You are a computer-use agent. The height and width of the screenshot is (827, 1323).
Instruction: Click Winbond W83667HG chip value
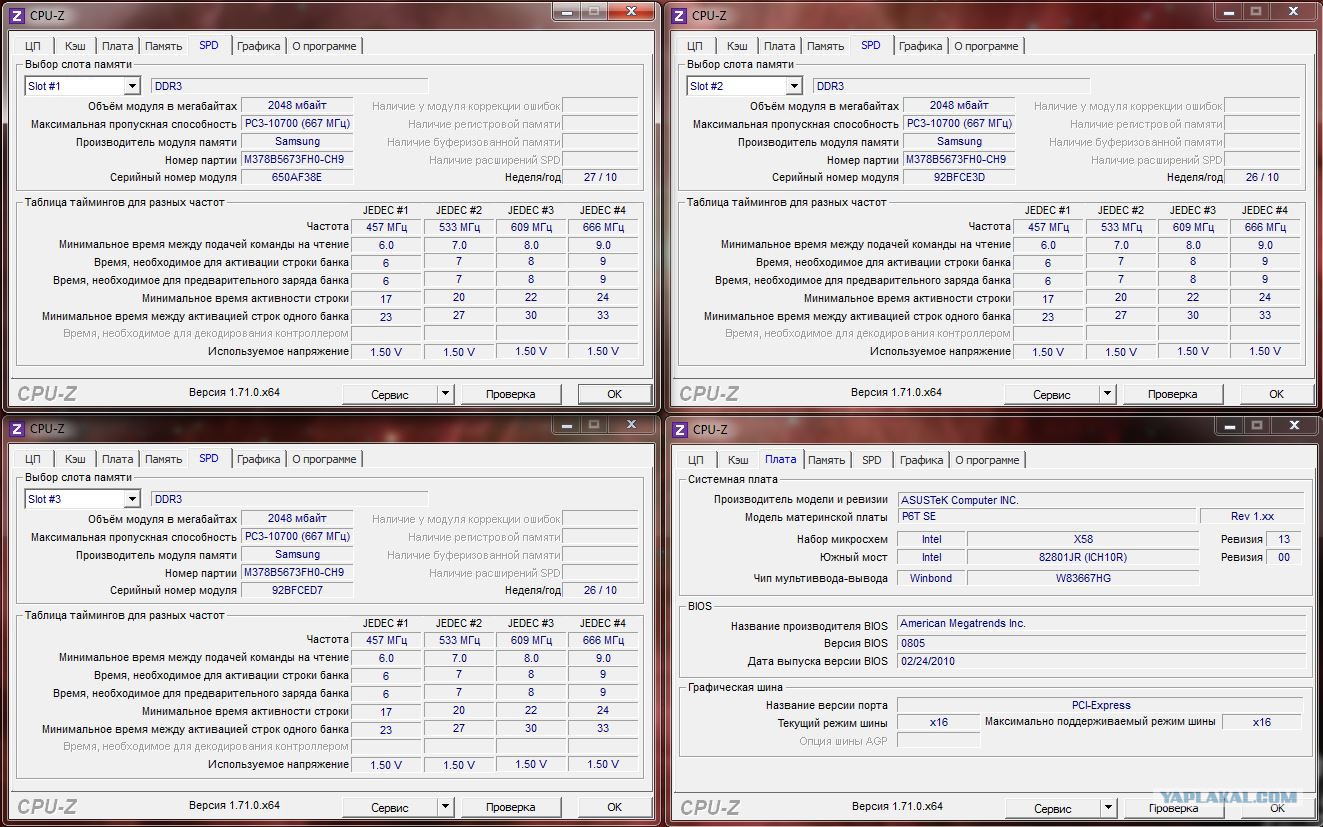click(1083, 578)
